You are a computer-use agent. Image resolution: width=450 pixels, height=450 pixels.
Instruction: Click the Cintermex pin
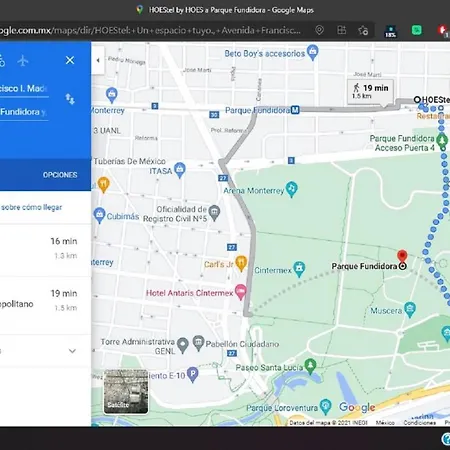[x=299, y=269]
